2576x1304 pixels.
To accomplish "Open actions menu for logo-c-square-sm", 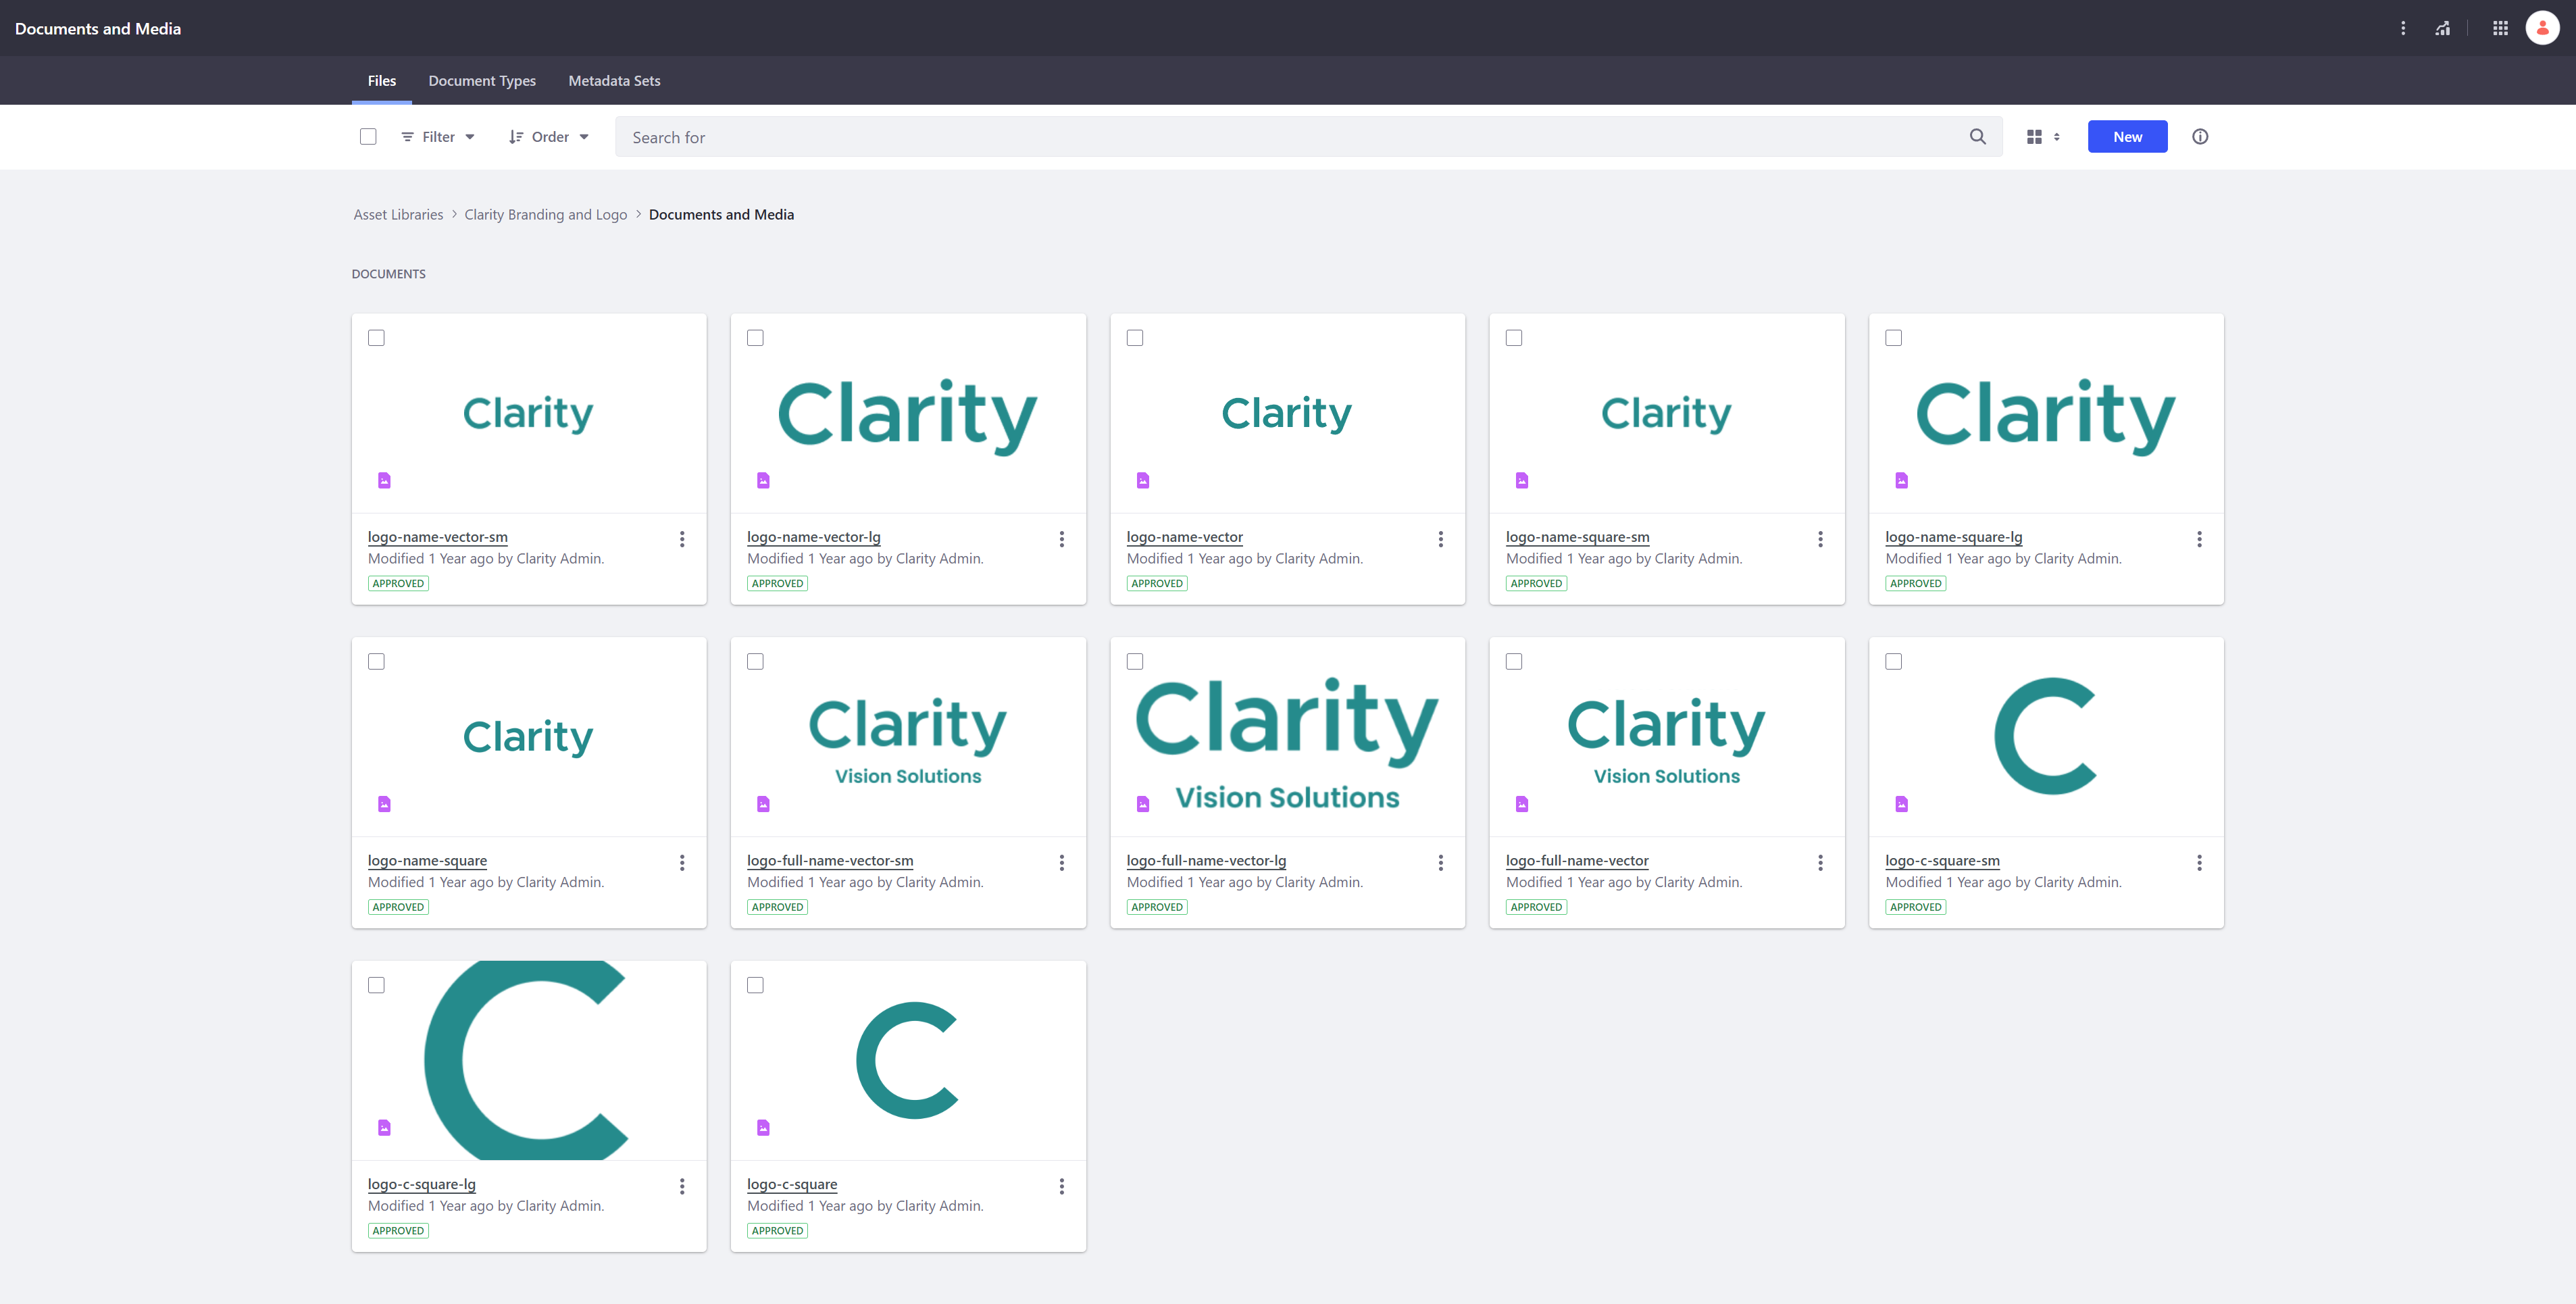I will pyautogui.click(x=2198, y=862).
